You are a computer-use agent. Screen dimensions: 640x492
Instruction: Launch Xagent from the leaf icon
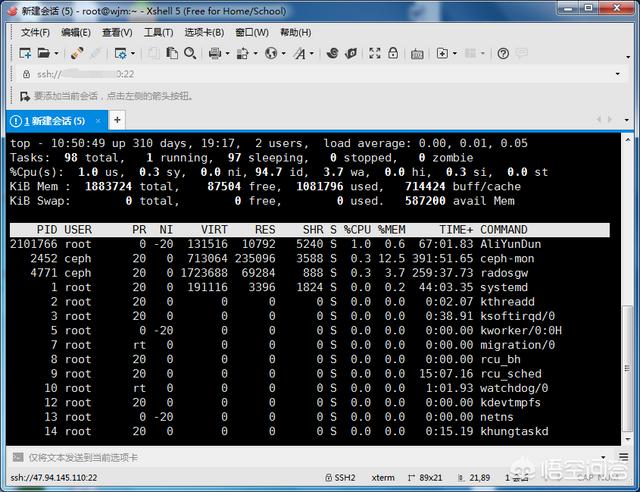coord(351,53)
